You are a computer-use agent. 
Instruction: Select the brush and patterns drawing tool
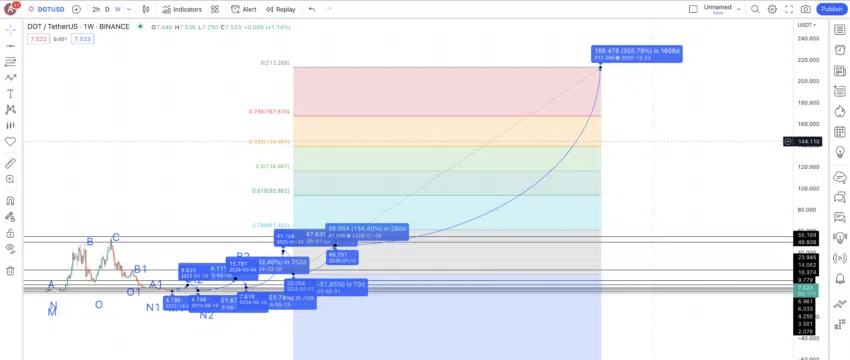coord(10,78)
